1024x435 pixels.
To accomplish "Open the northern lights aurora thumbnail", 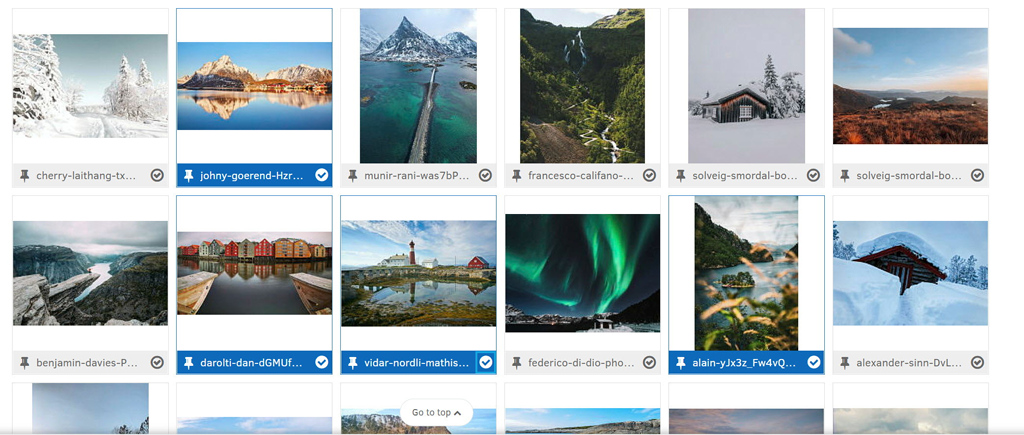I will pos(582,272).
